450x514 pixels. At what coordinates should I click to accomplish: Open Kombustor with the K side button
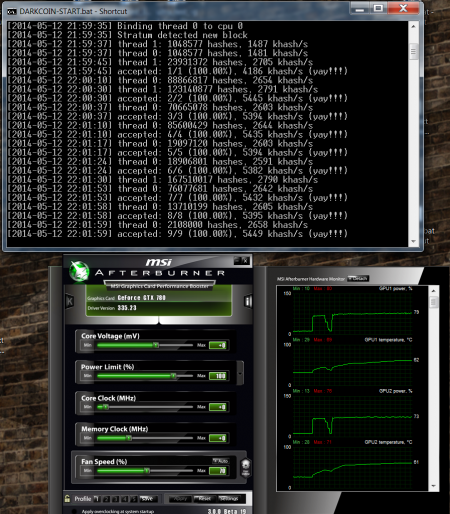coord(70,301)
